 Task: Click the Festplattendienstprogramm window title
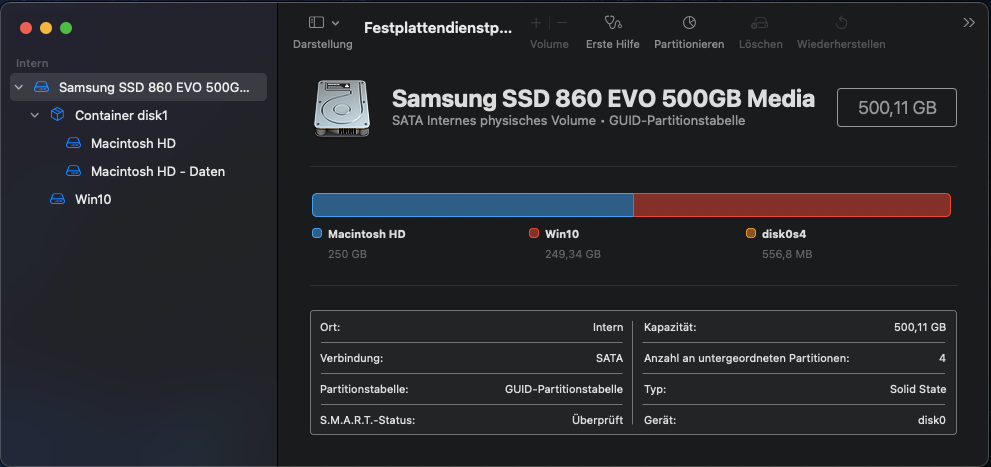coord(438,27)
